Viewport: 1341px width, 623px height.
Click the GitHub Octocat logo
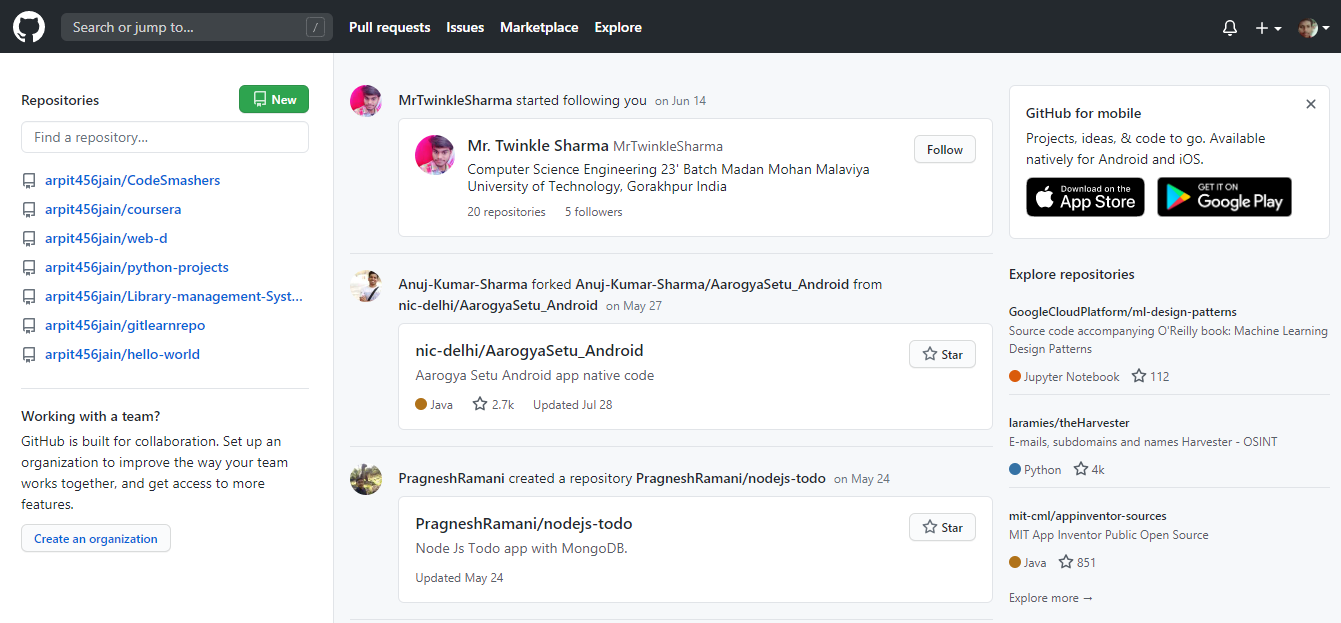point(29,27)
